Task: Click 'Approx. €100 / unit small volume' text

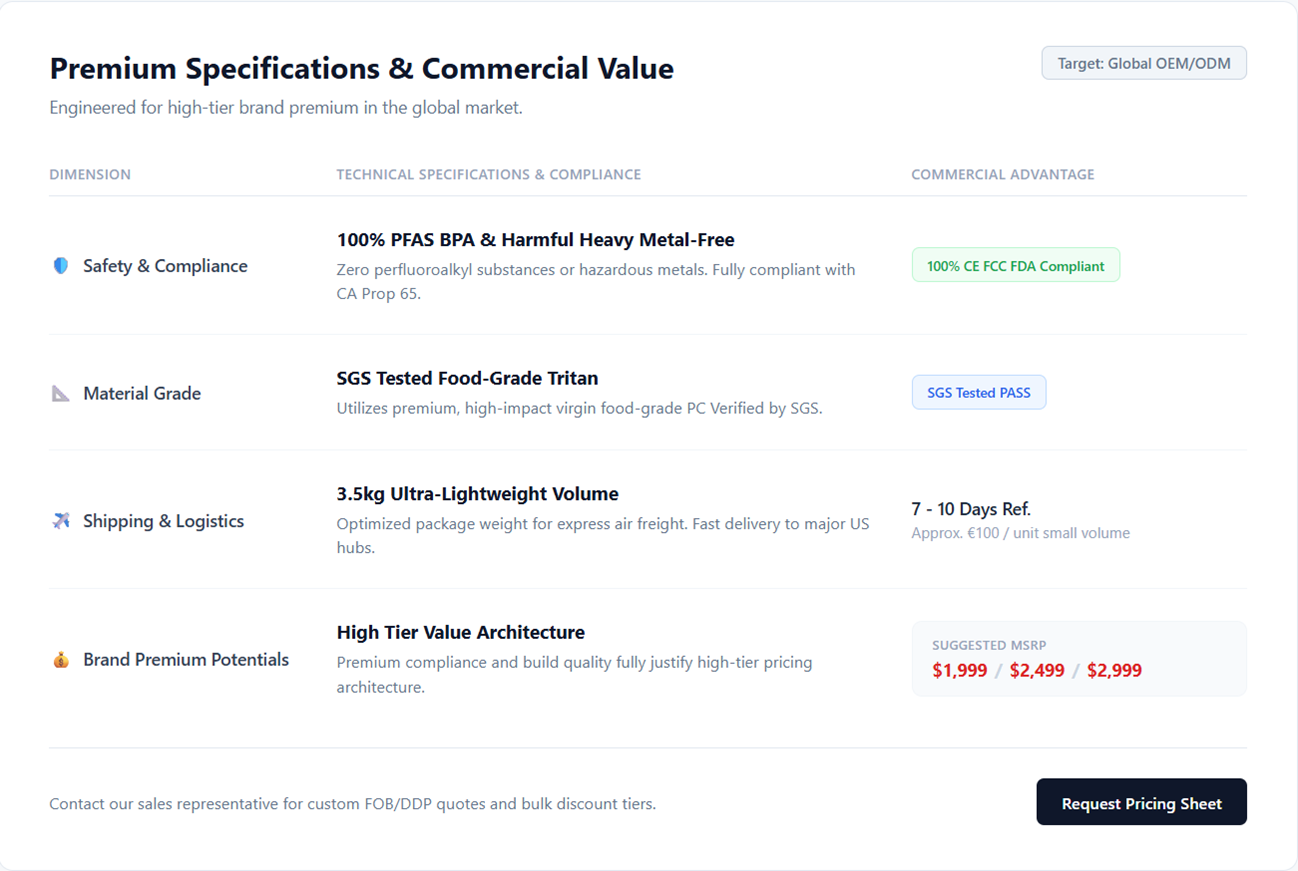Action: tap(1020, 533)
